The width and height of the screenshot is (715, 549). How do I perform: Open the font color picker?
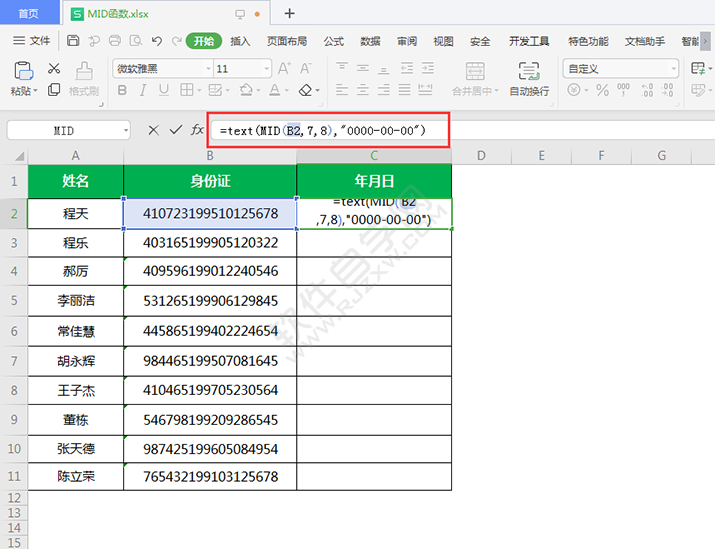click(281, 90)
